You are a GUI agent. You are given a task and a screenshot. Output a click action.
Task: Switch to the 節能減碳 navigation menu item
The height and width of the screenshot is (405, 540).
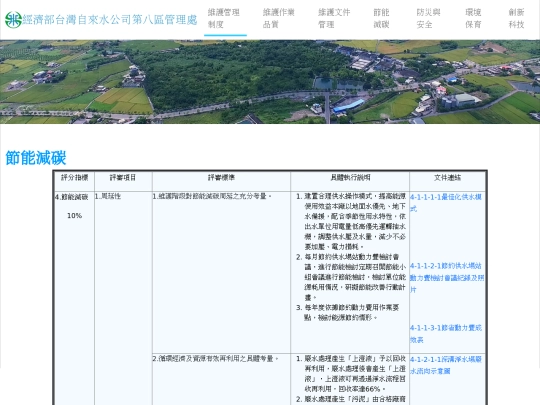pos(381,19)
